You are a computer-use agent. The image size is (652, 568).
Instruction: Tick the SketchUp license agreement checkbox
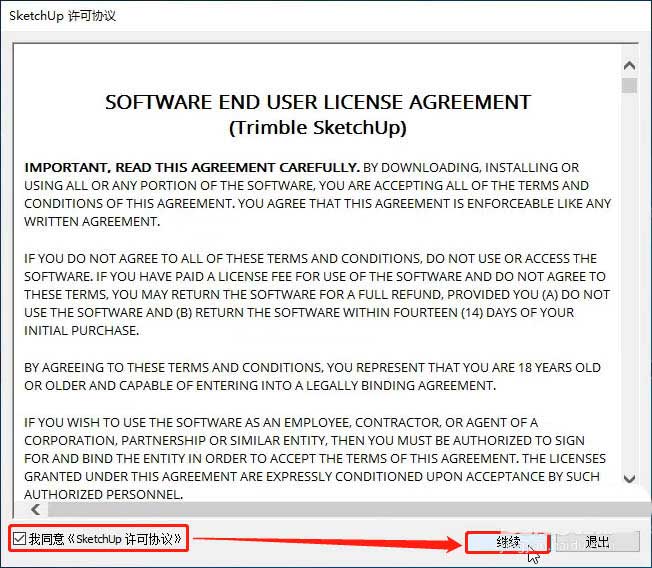click(x=20, y=538)
